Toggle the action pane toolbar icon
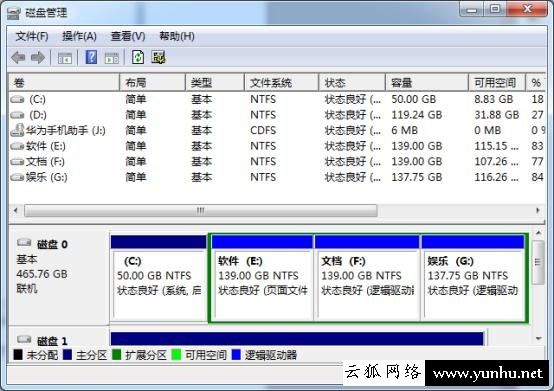Image resolution: width=554 pixels, height=391 pixels. tap(112, 58)
